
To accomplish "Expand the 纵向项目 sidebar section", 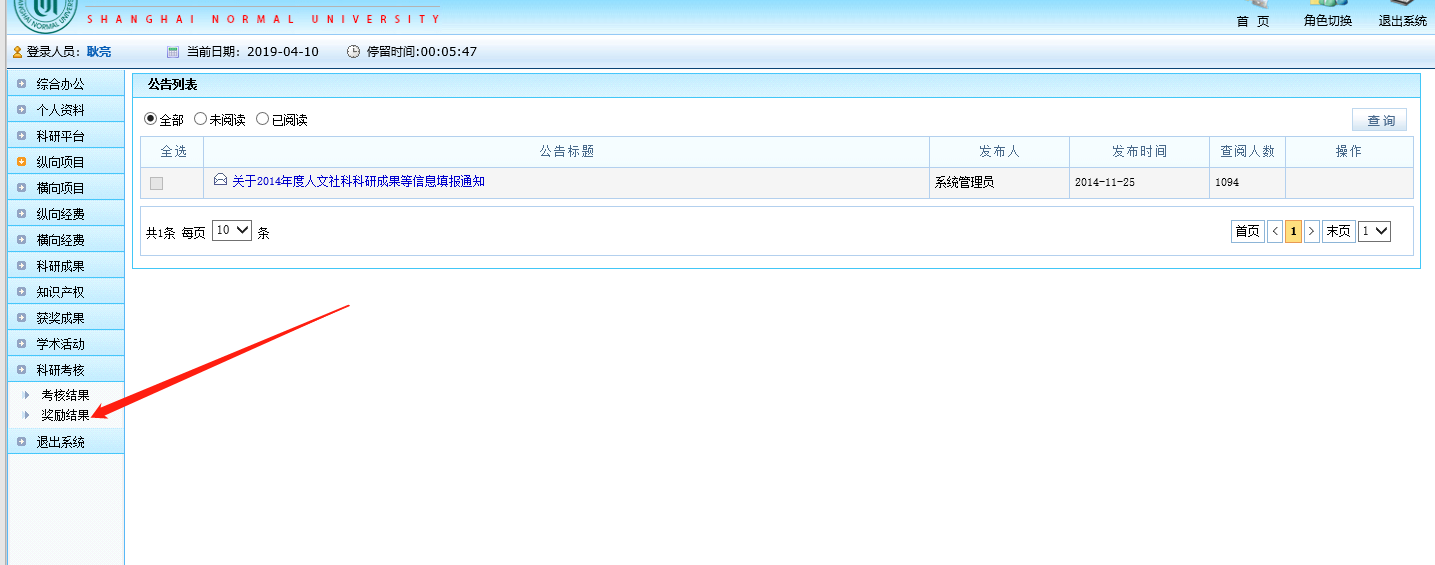I will pyautogui.click(x=61, y=162).
